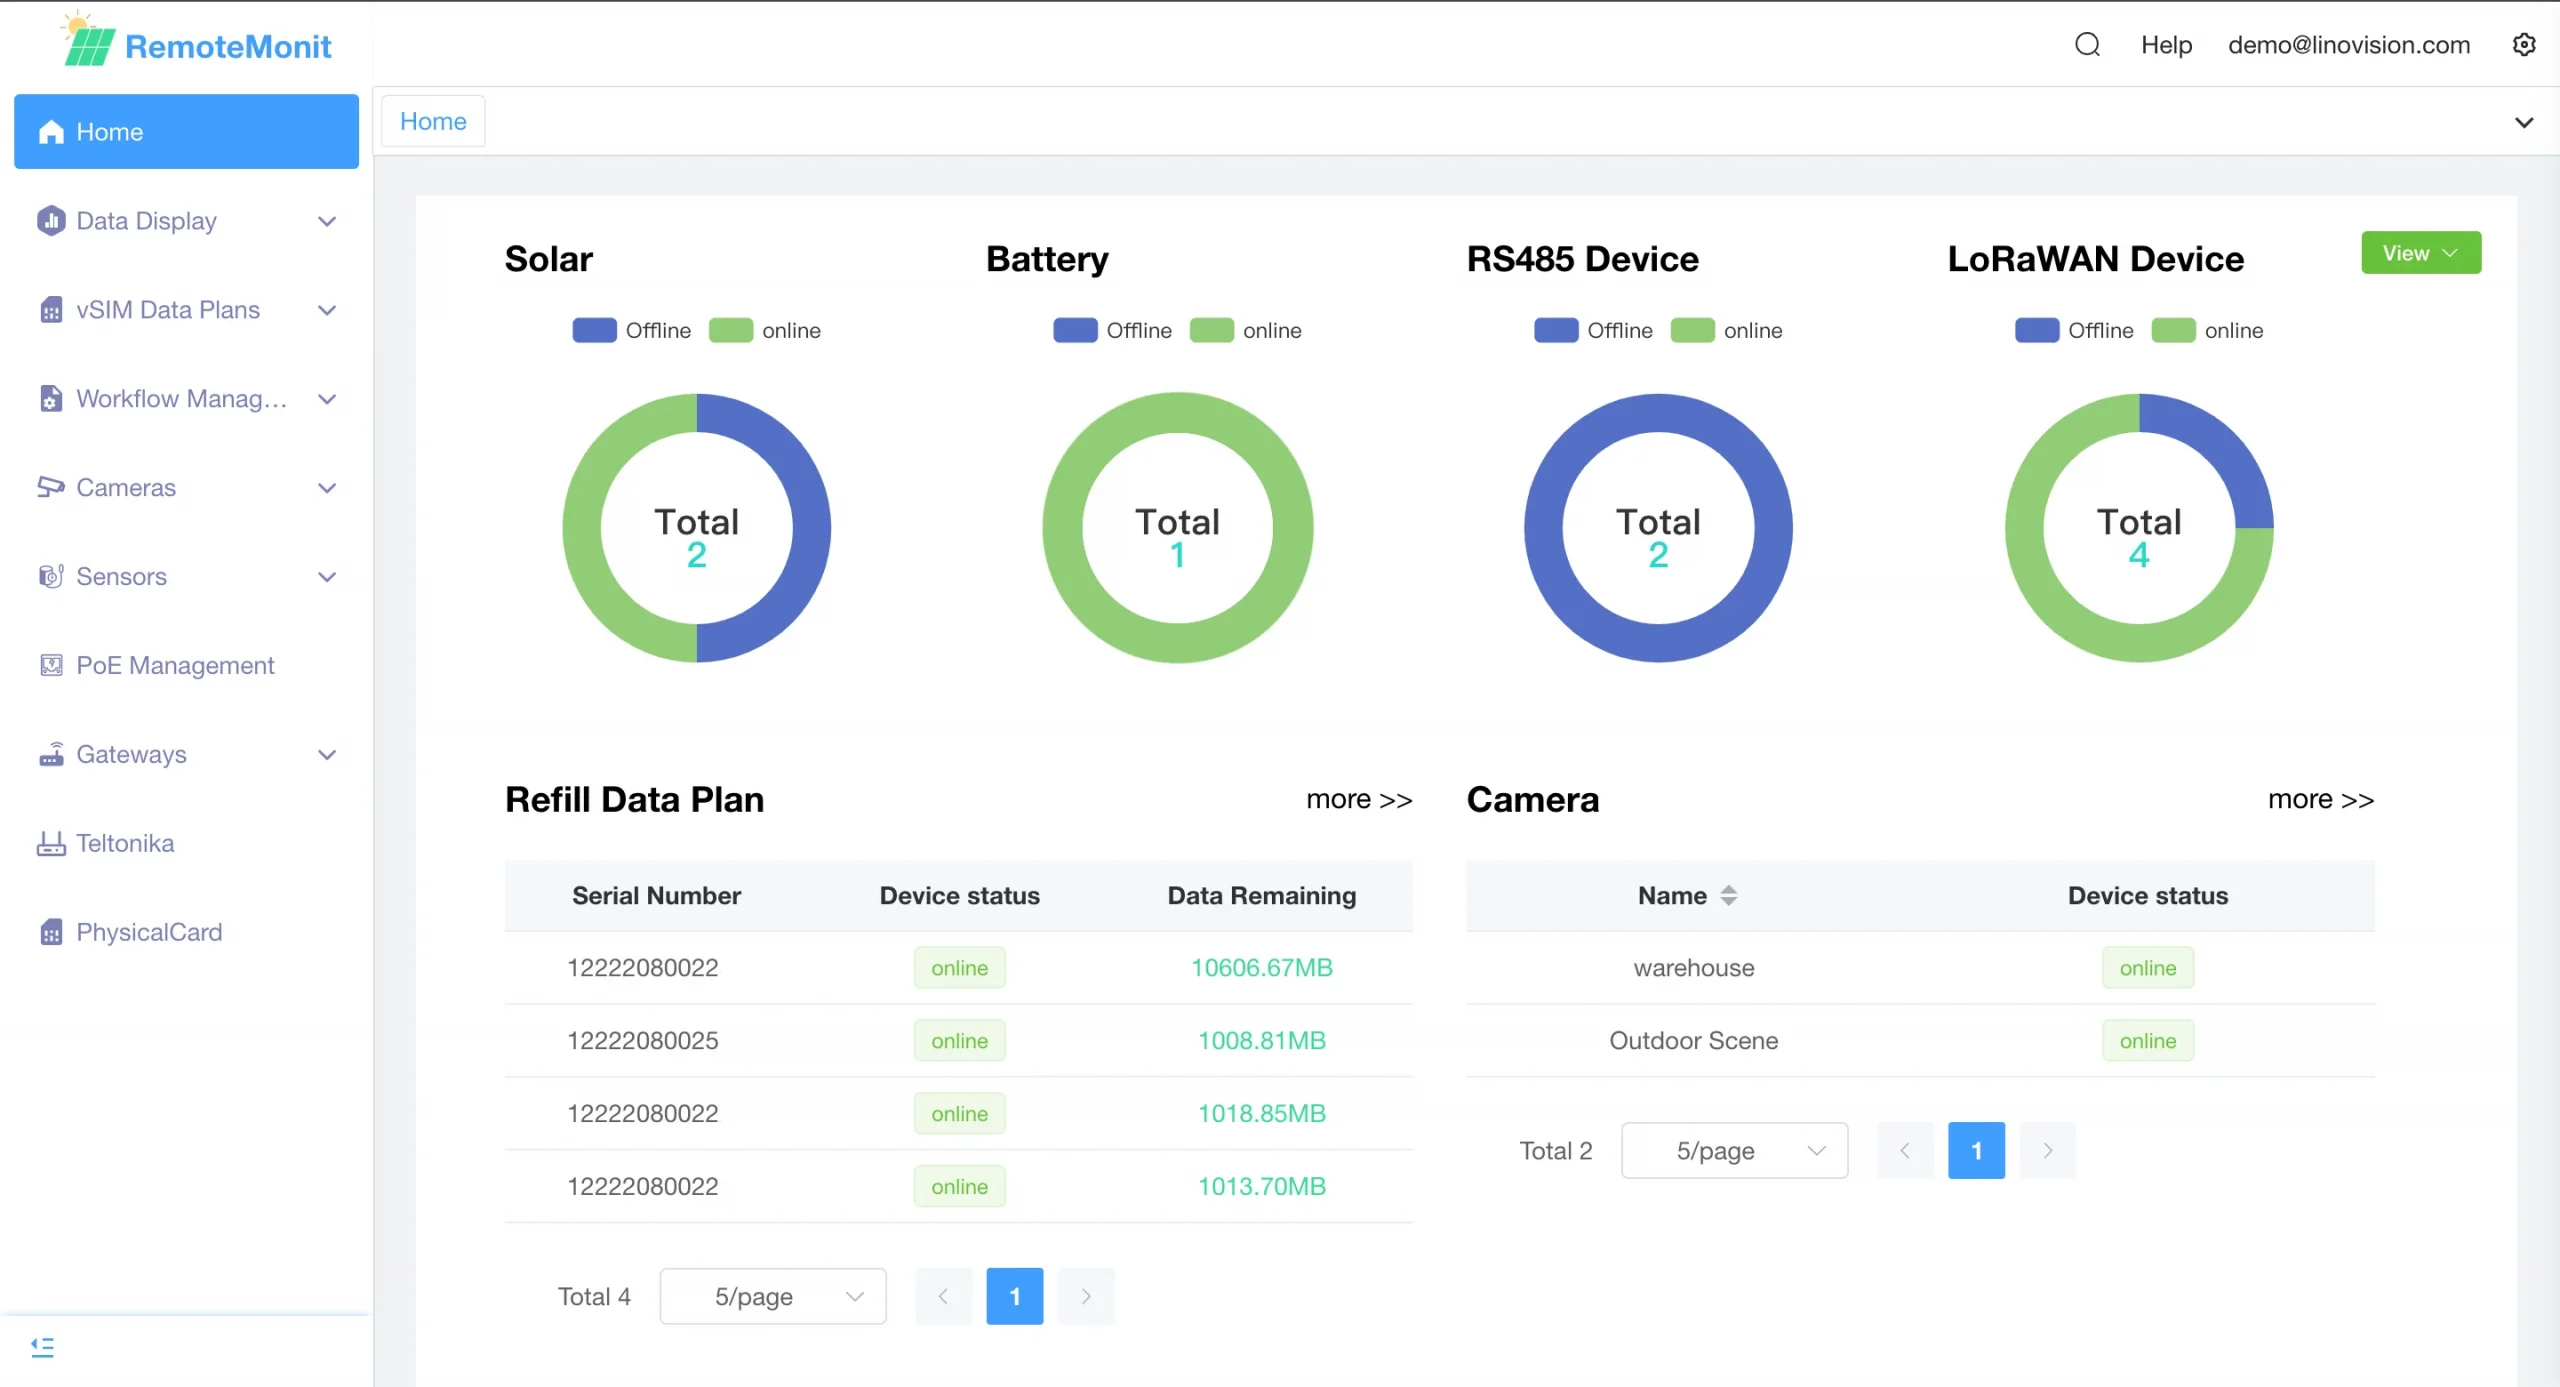Click the Teltonika router icon

coord(50,844)
